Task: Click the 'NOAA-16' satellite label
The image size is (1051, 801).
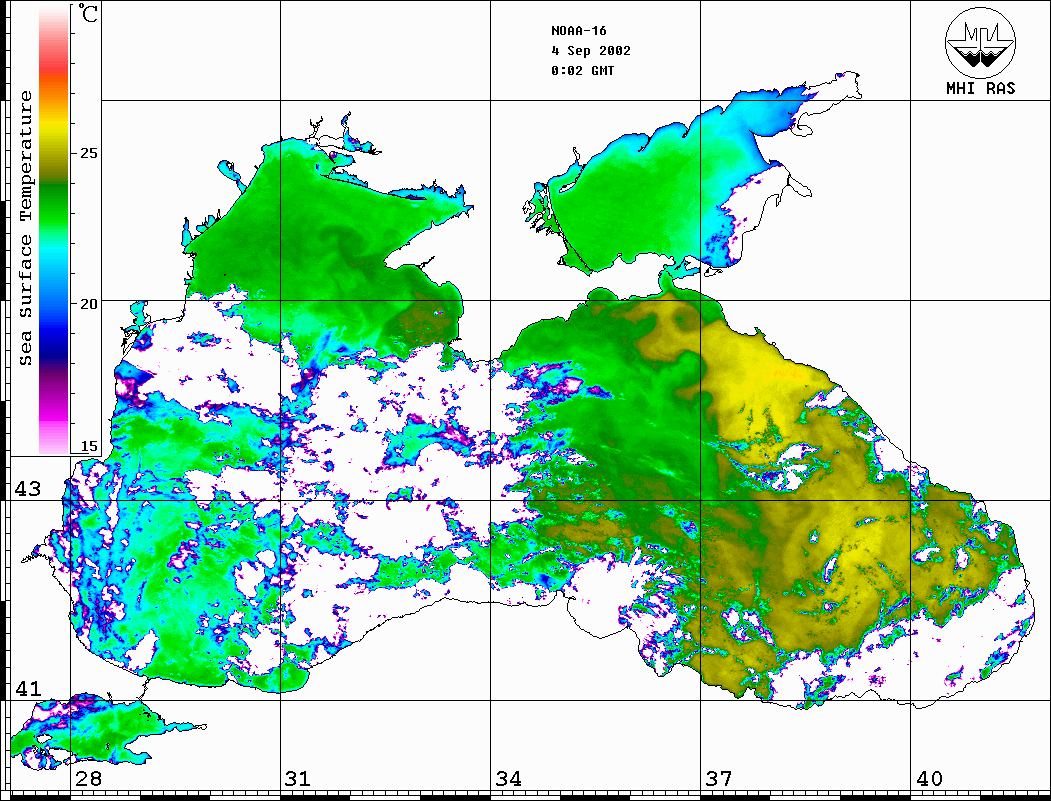Action: [578, 31]
